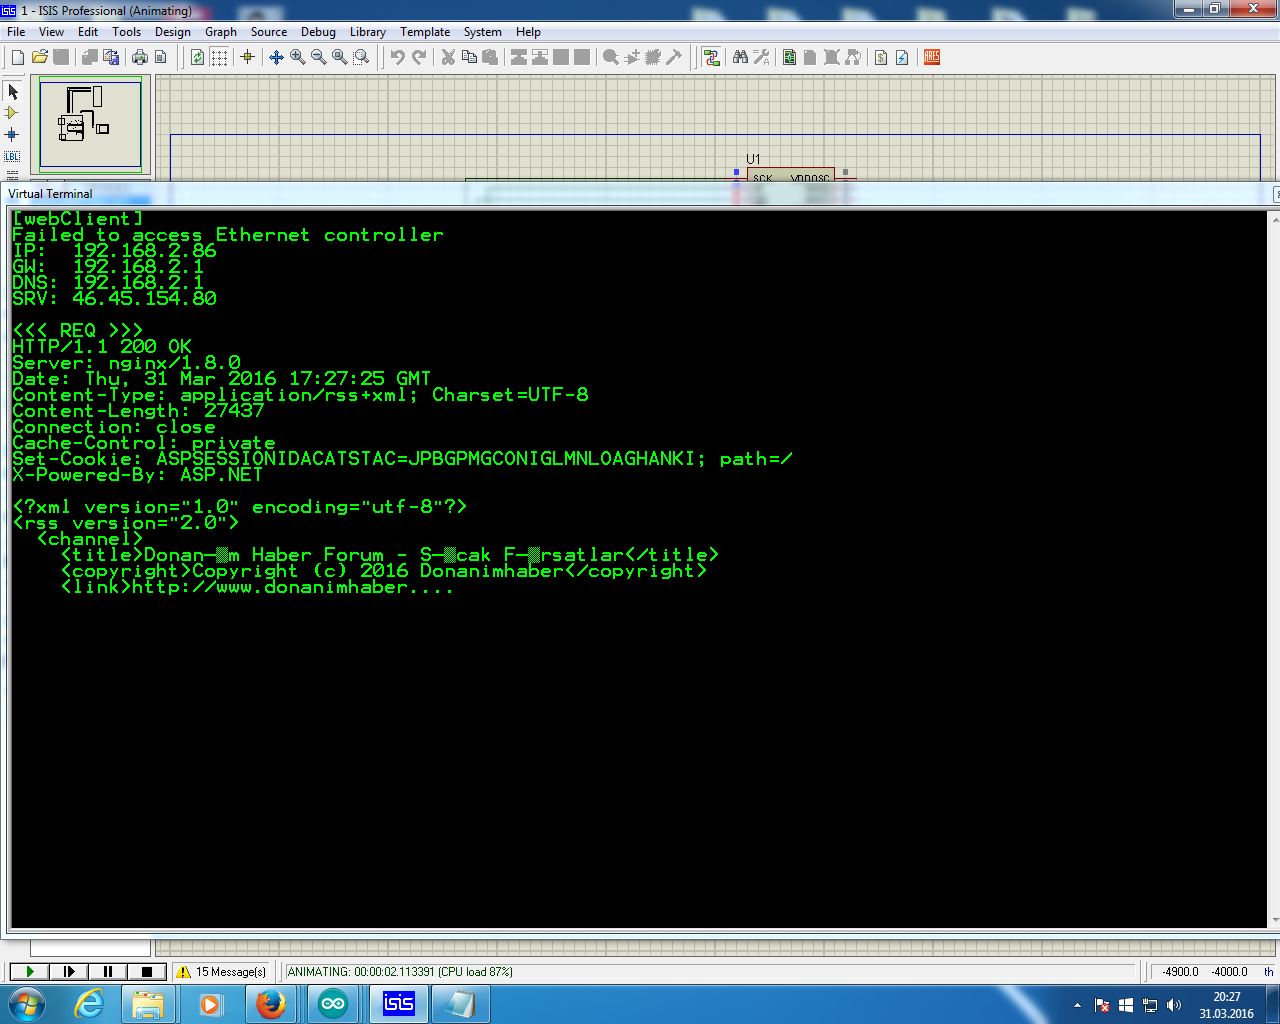Toggle the false origin crosshair
The width and height of the screenshot is (1280, 1024).
pyautogui.click(x=248, y=58)
